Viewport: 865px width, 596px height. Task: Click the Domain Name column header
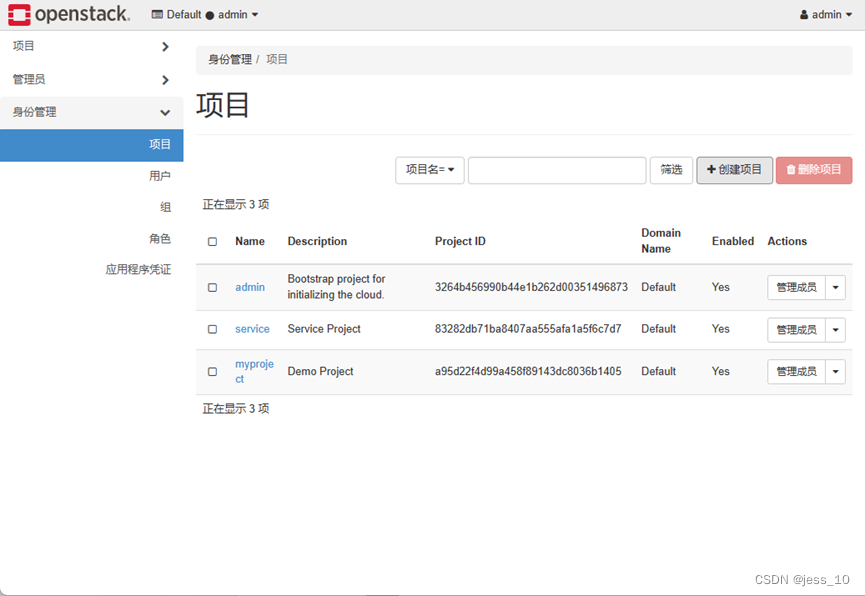tap(661, 241)
